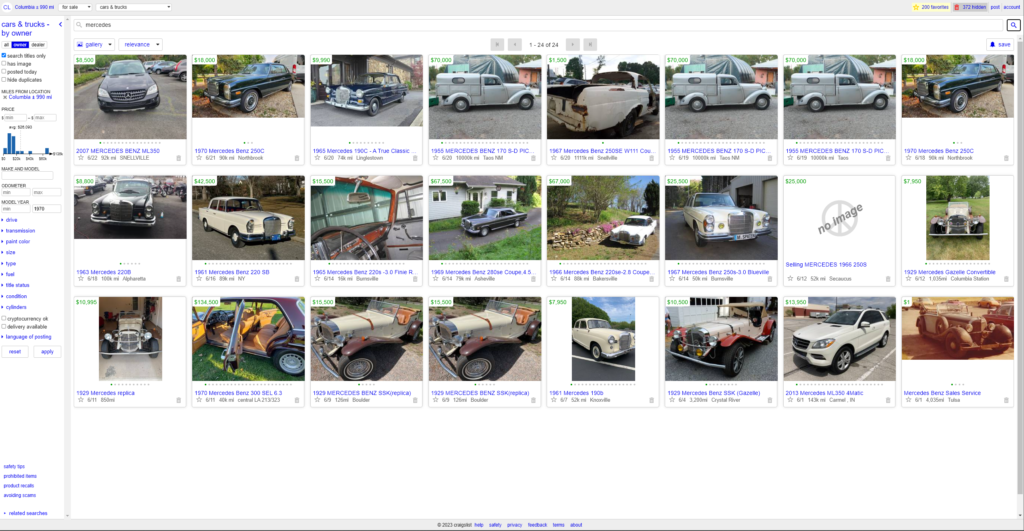Hide the 1967 Mercedes Benz 250s listing
This screenshot has height=531, width=1024.
coord(769,279)
